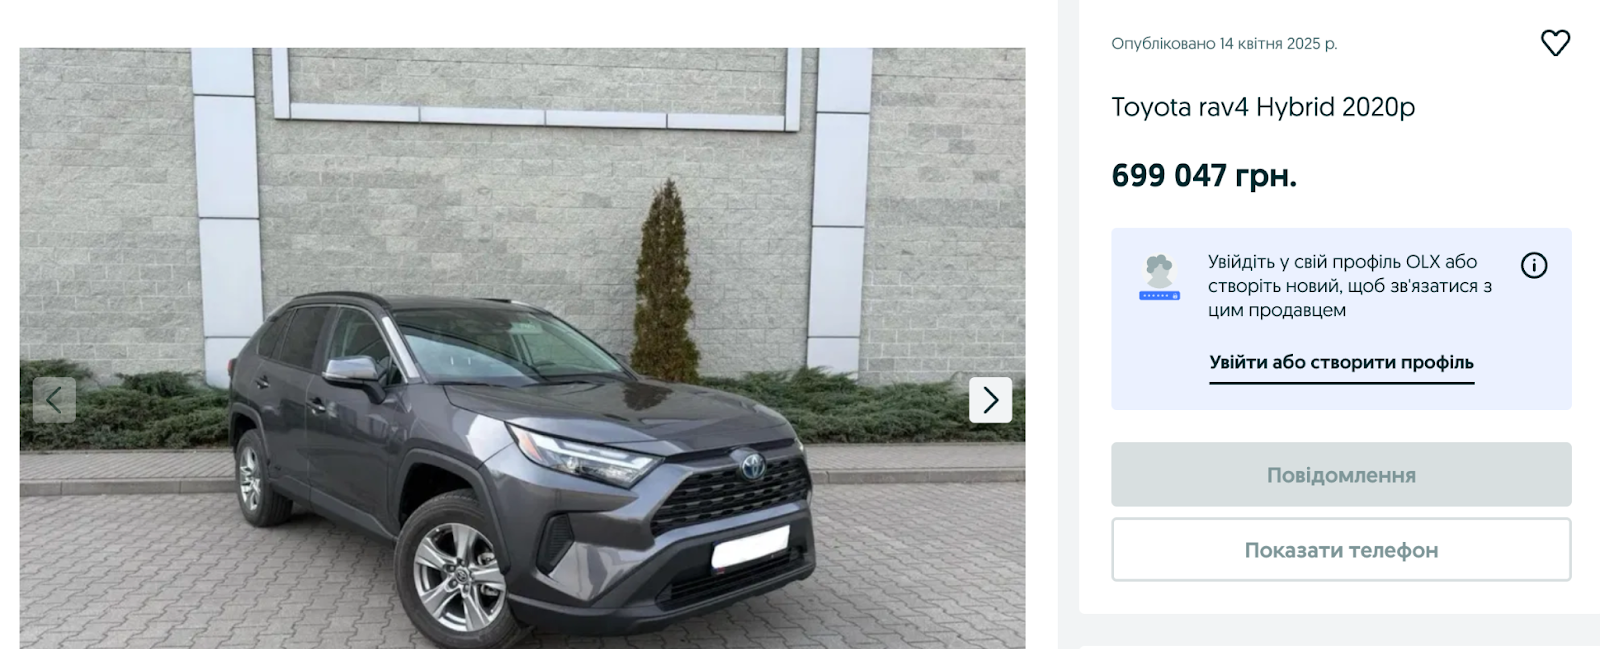Click the 'Опубліковано 14 квітня 2025 р.' date
The height and width of the screenshot is (649, 1600).
point(1224,44)
